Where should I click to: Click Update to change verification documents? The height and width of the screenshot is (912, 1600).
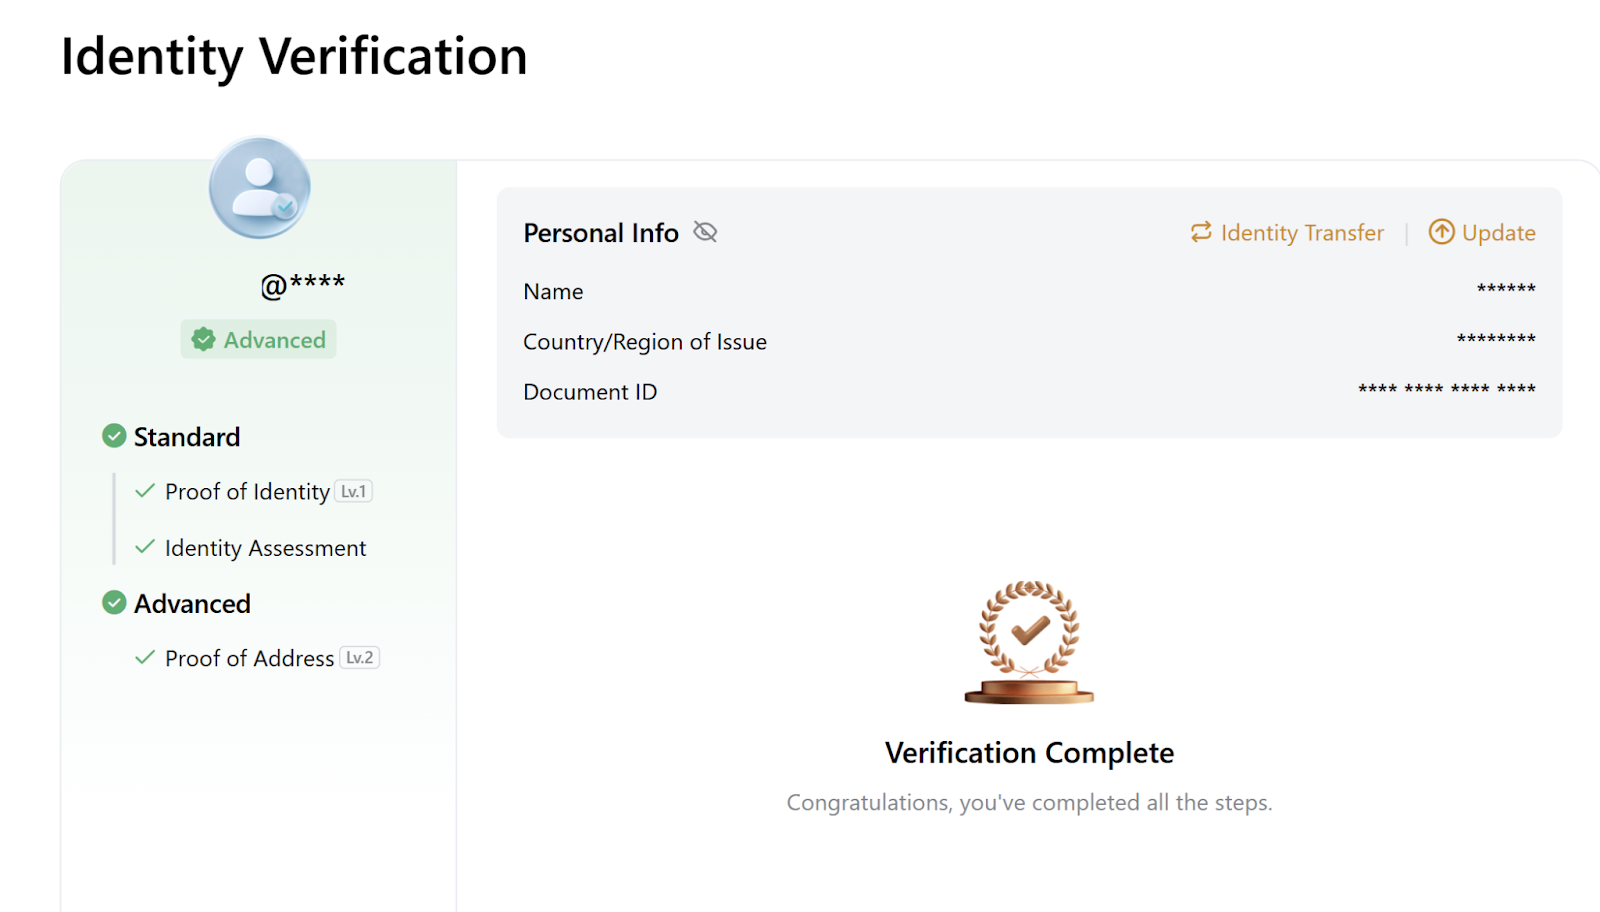pos(1497,232)
